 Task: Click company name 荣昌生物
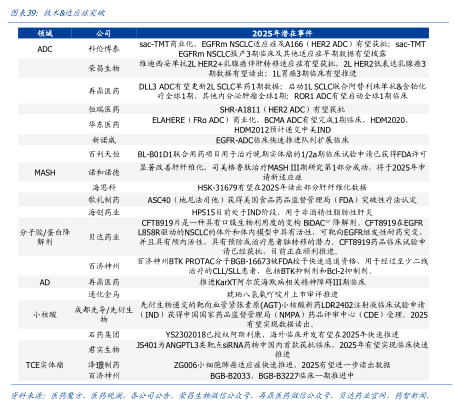point(104,68)
